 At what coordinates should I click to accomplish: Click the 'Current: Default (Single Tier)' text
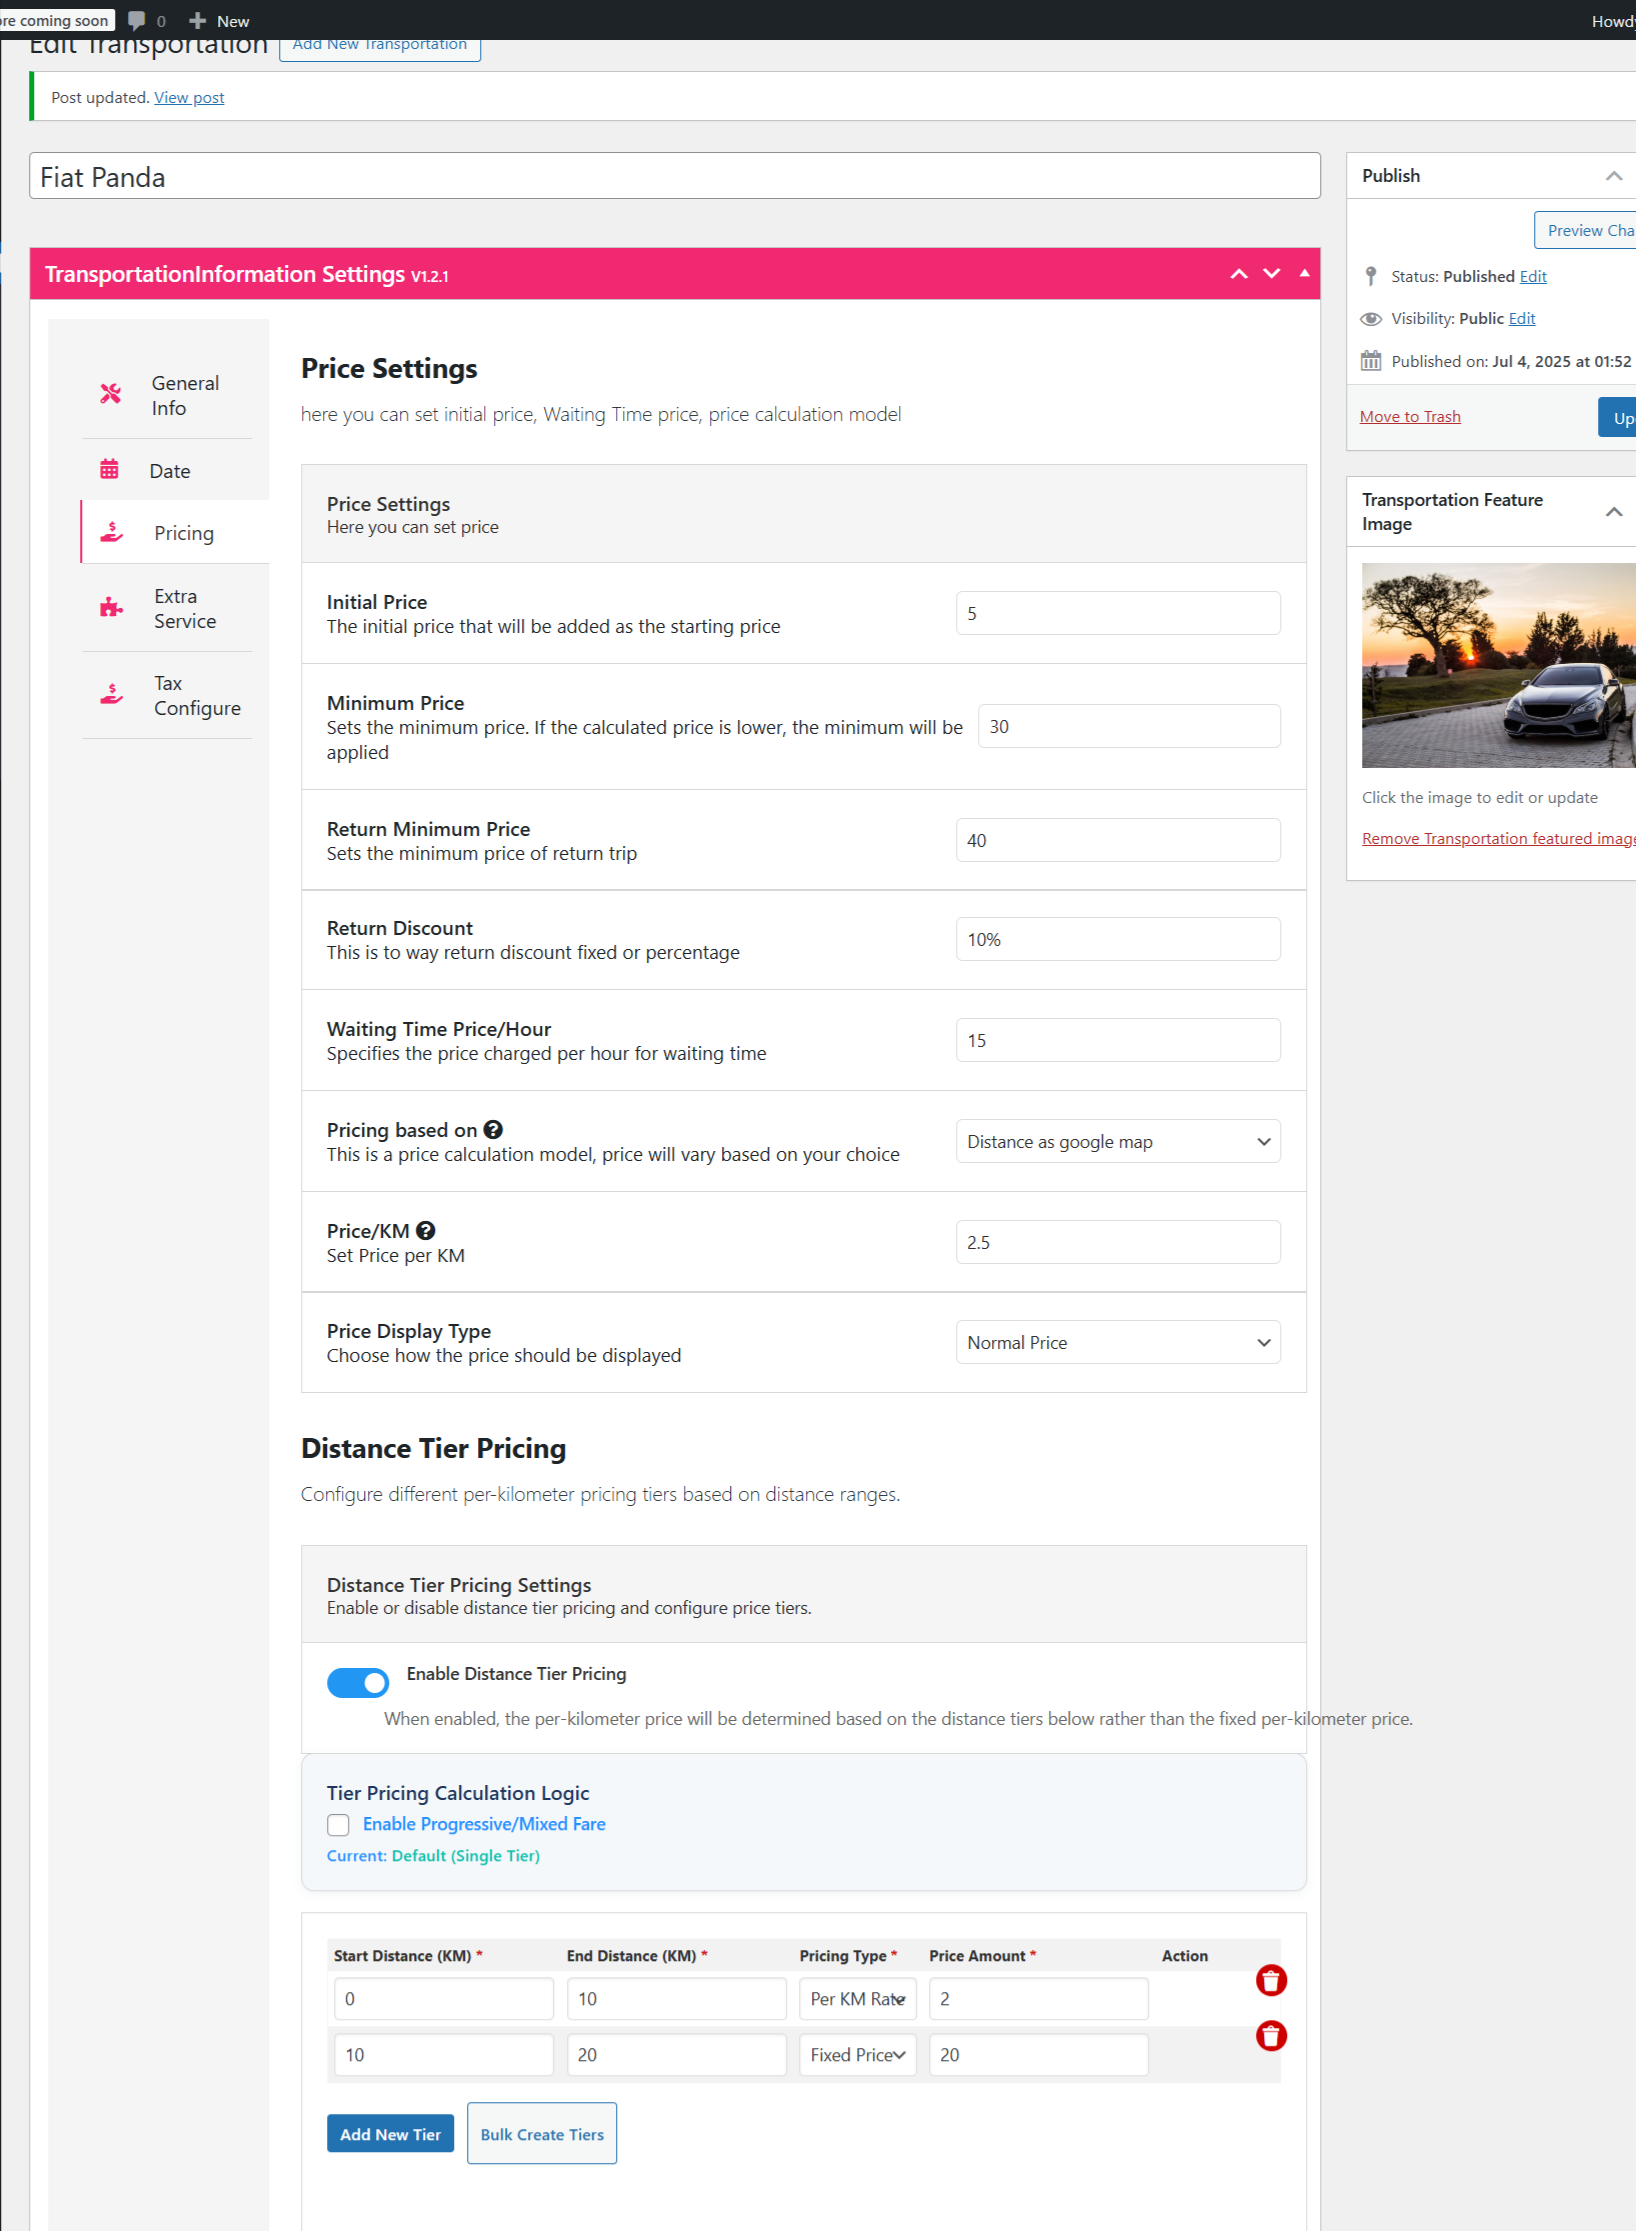coord(433,1856)
